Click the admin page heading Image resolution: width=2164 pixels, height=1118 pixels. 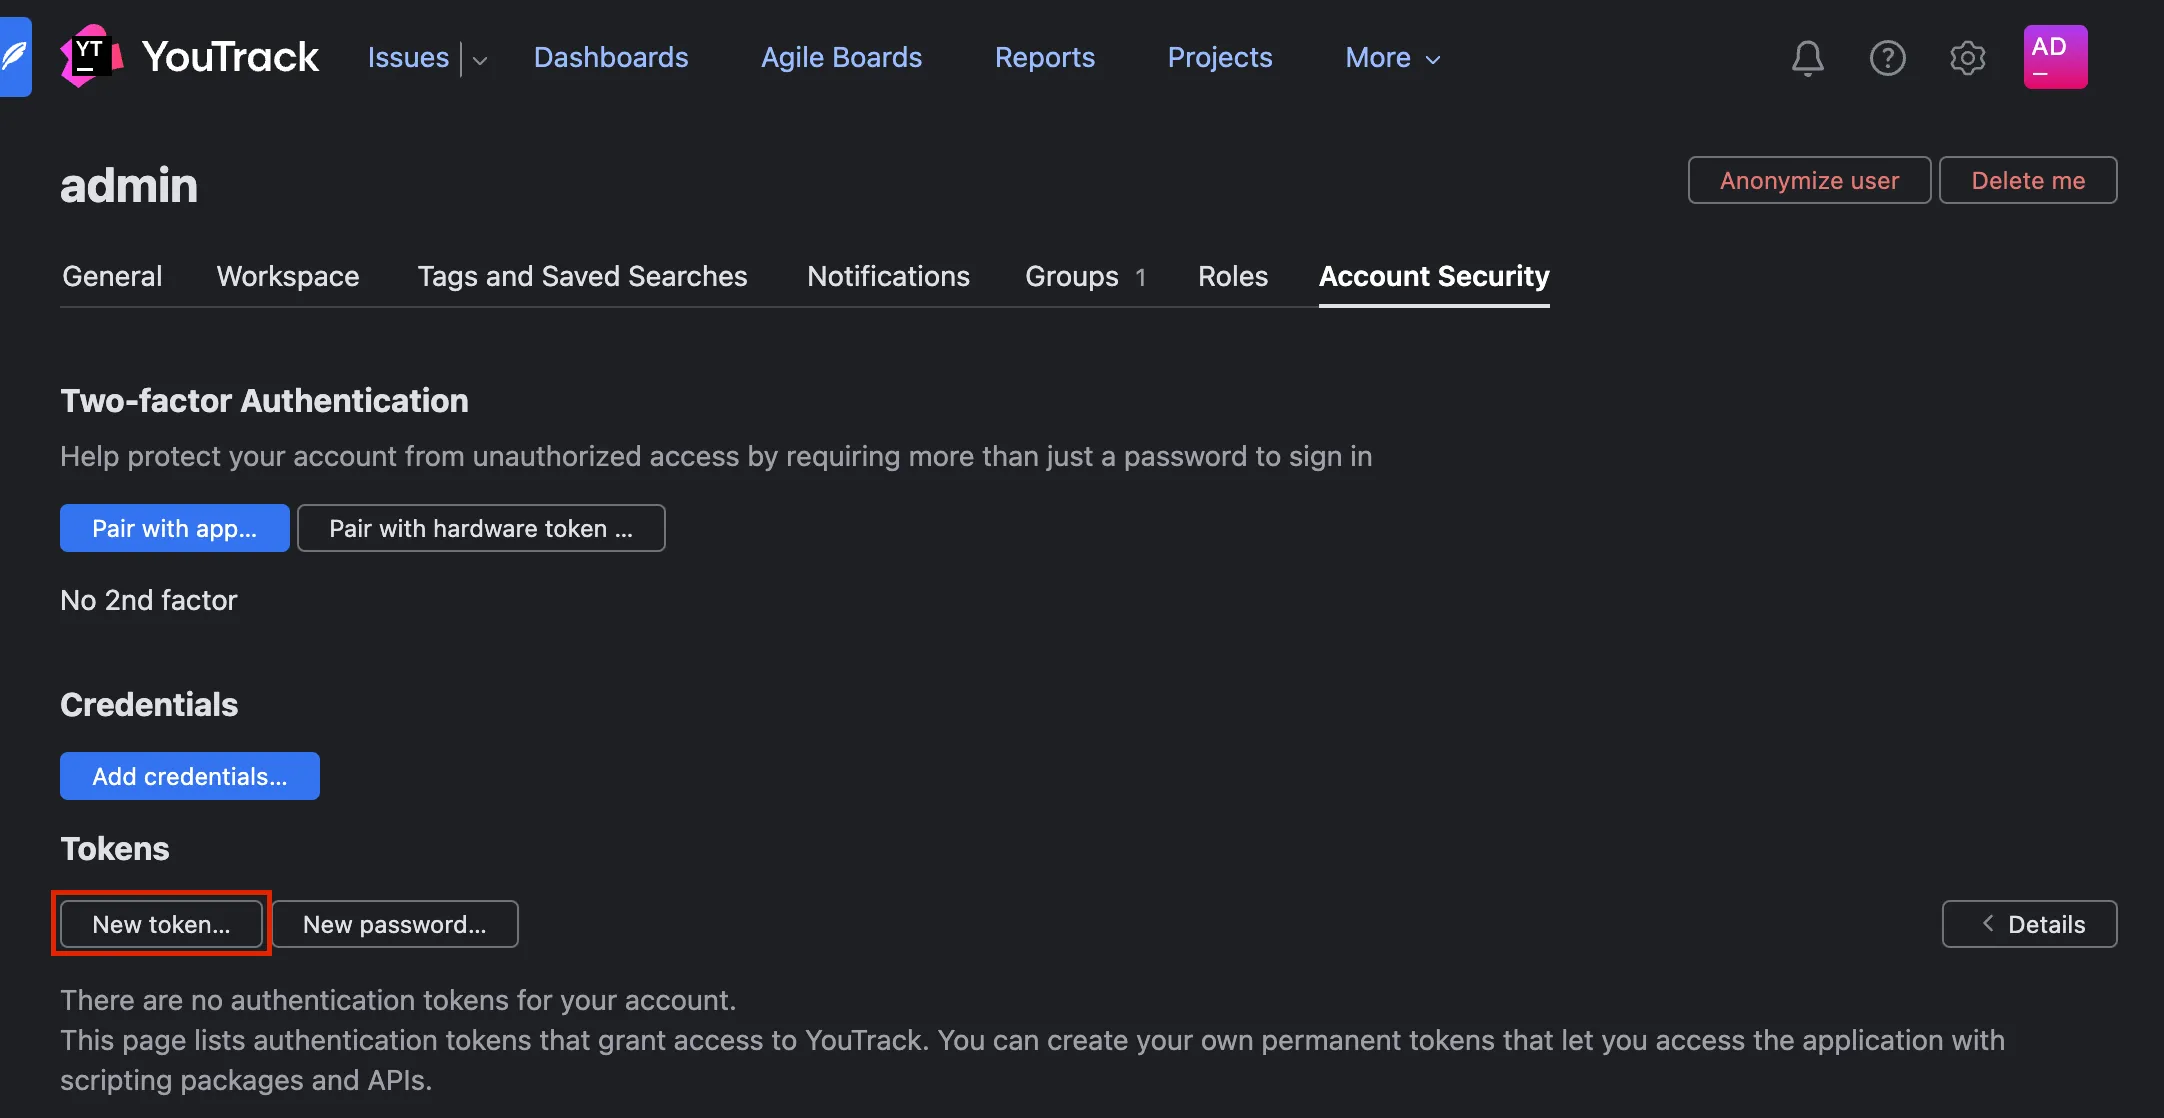click(129, 186)
